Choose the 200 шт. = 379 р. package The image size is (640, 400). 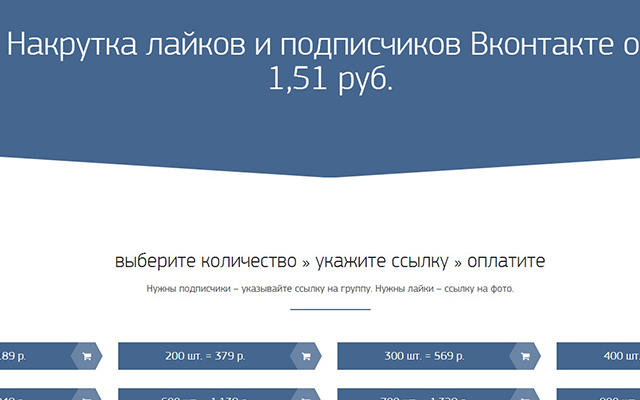click(220, 356)
